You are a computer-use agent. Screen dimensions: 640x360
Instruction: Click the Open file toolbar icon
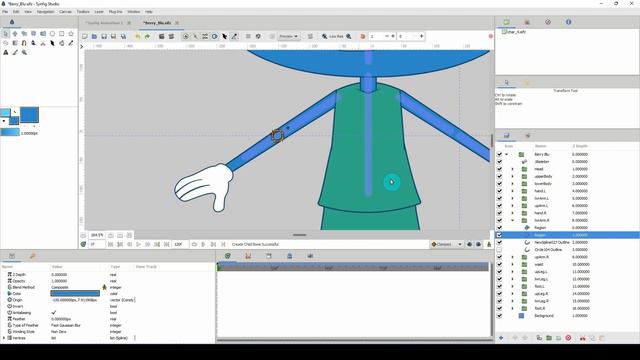click(94, 36)
